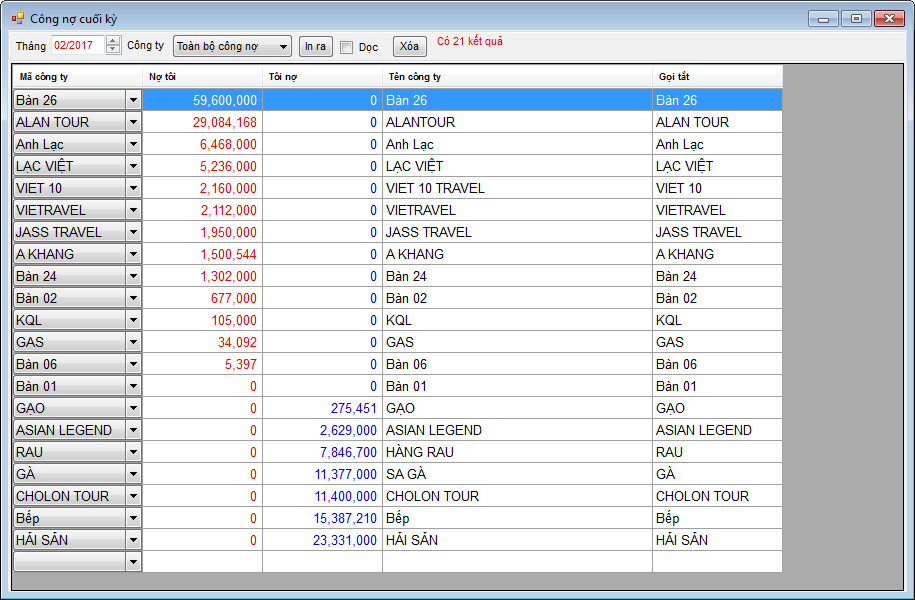Select the 29,084,168 debt cell
This screenshot has width=915, height=600.
(202, 122)
